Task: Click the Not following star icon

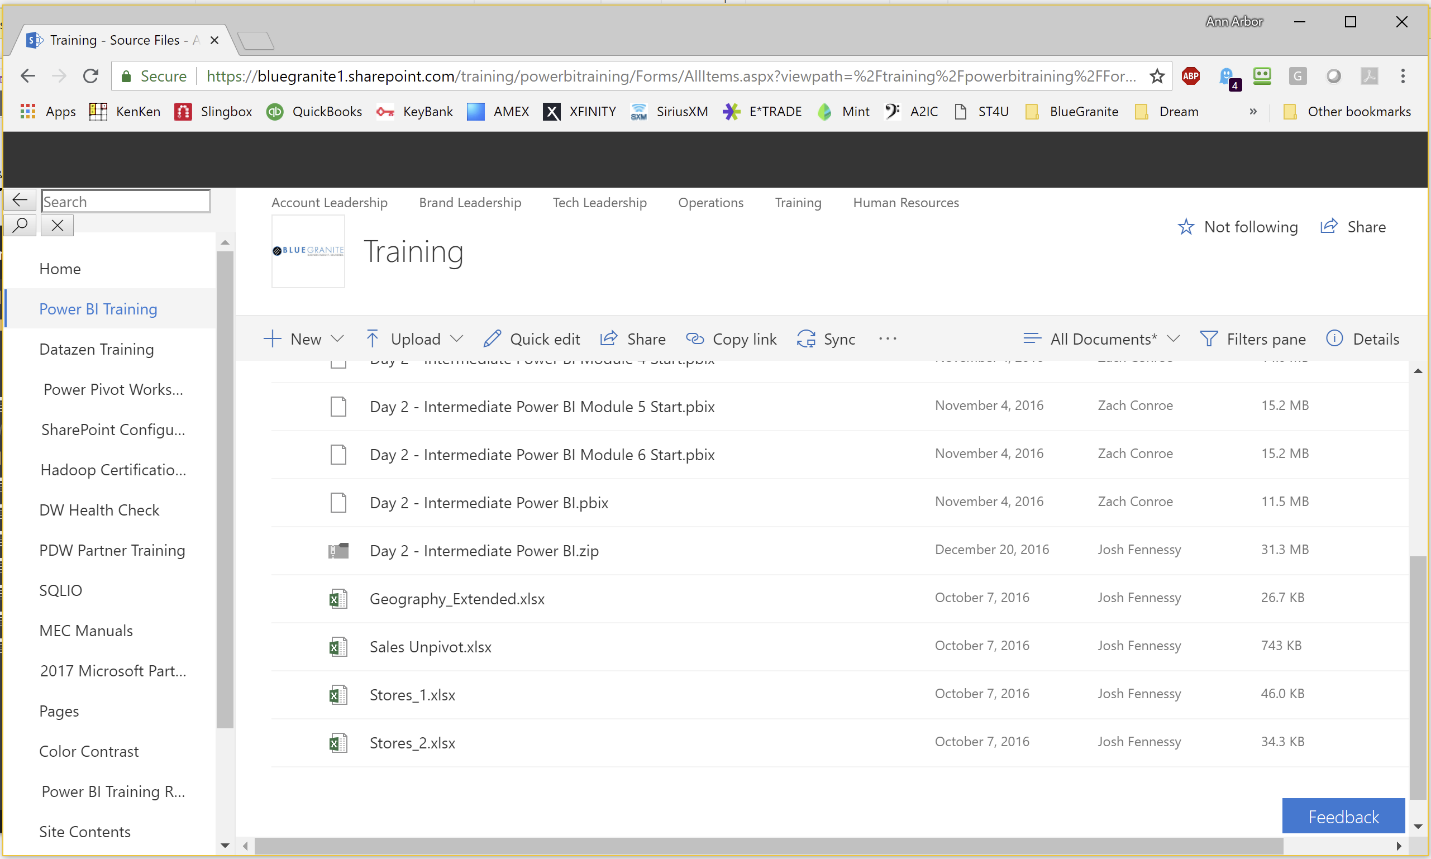Action: 1186,227
